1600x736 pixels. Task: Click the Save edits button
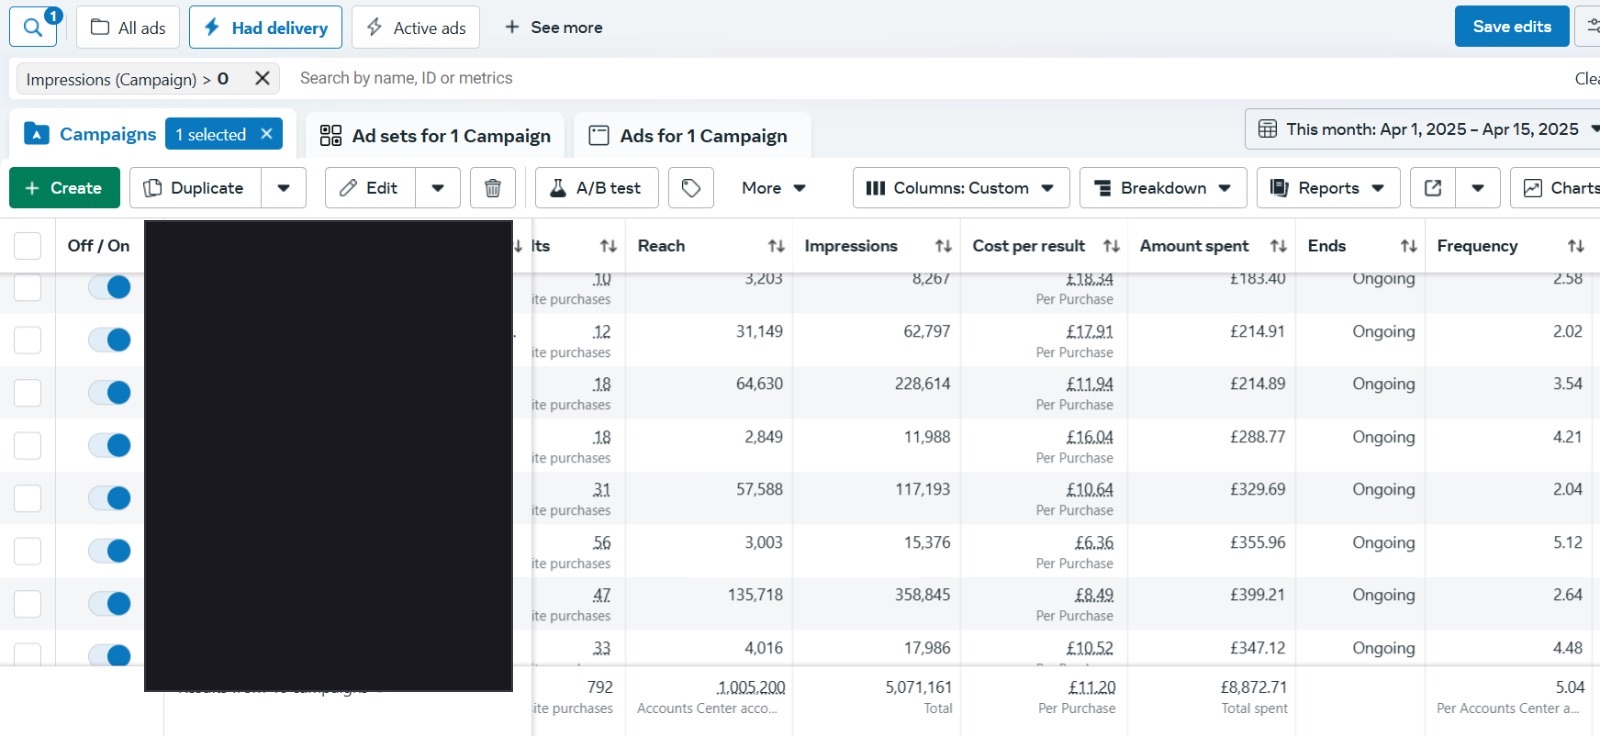coord(1512,27)
